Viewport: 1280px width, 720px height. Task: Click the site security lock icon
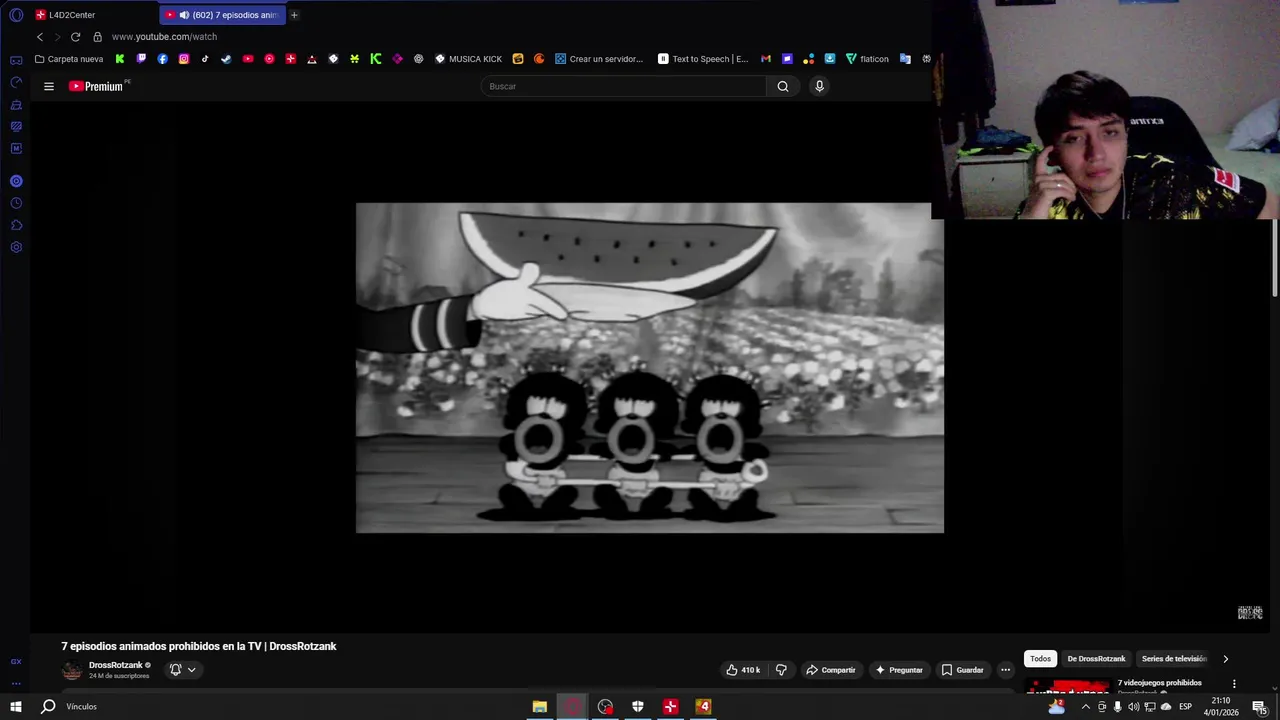coord(97,37)
